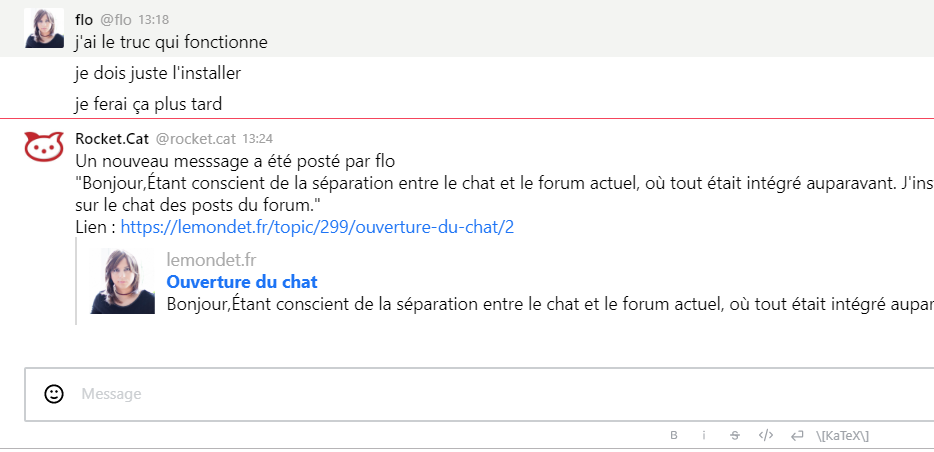
Task: Click the @flo handle
Action: coord(116,20)
